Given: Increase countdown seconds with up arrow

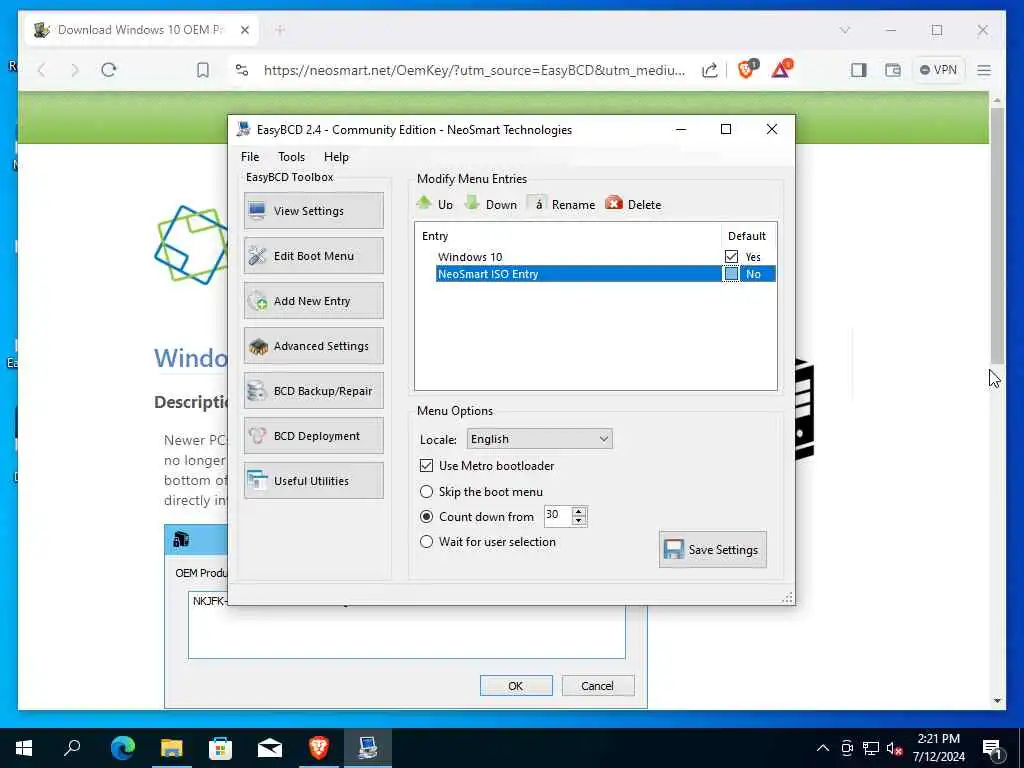Looking at the screenshot, I should pyautogui.click(x=579, y=511).
